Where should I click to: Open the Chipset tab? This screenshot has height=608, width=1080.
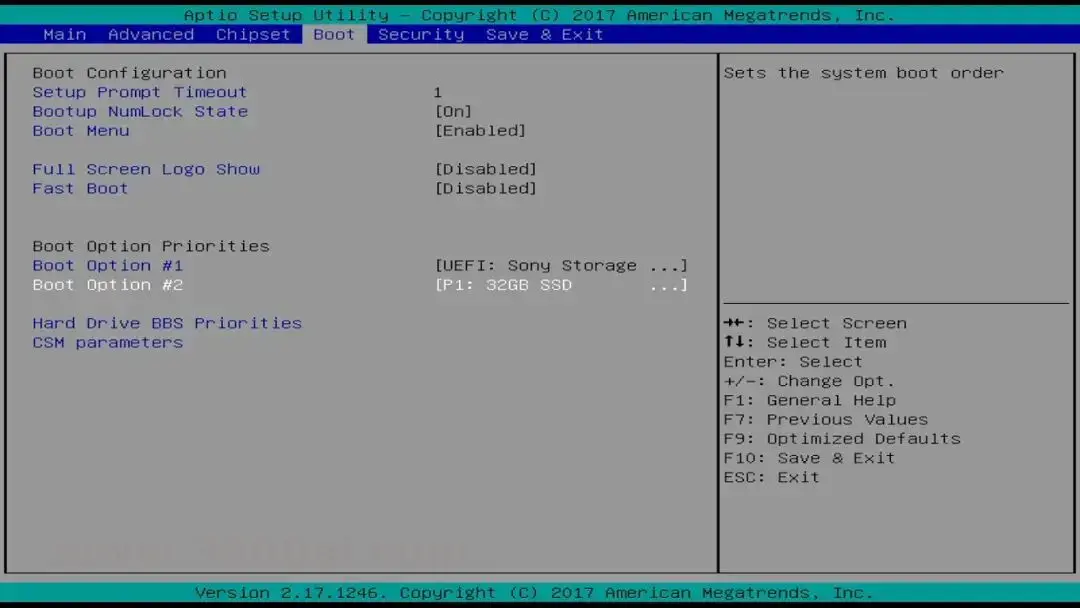[x=253, y=34]
